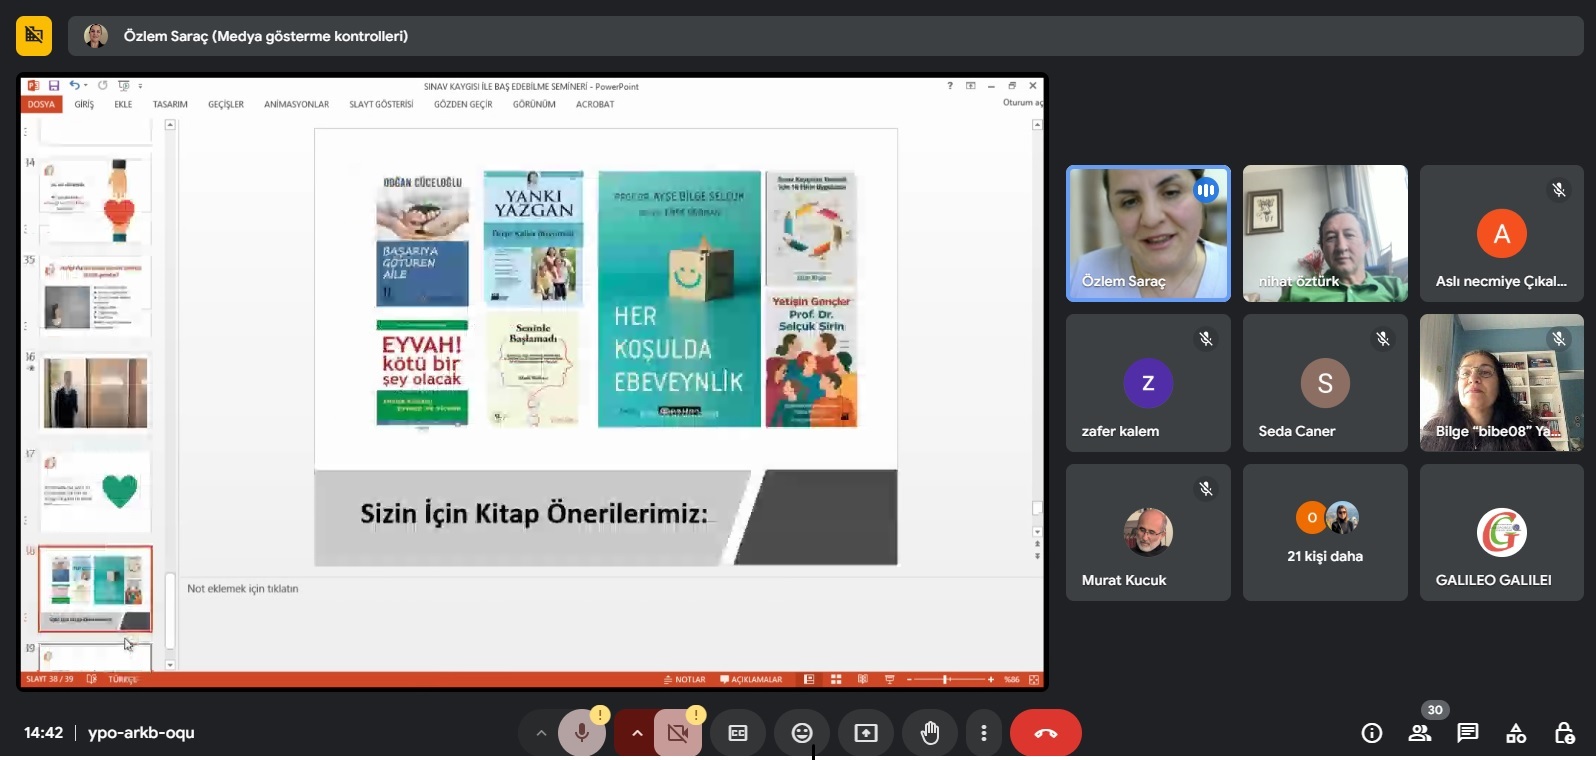
Task: Open the GÖZDEN GEÇİR tab
Action: tap(463, 104)
